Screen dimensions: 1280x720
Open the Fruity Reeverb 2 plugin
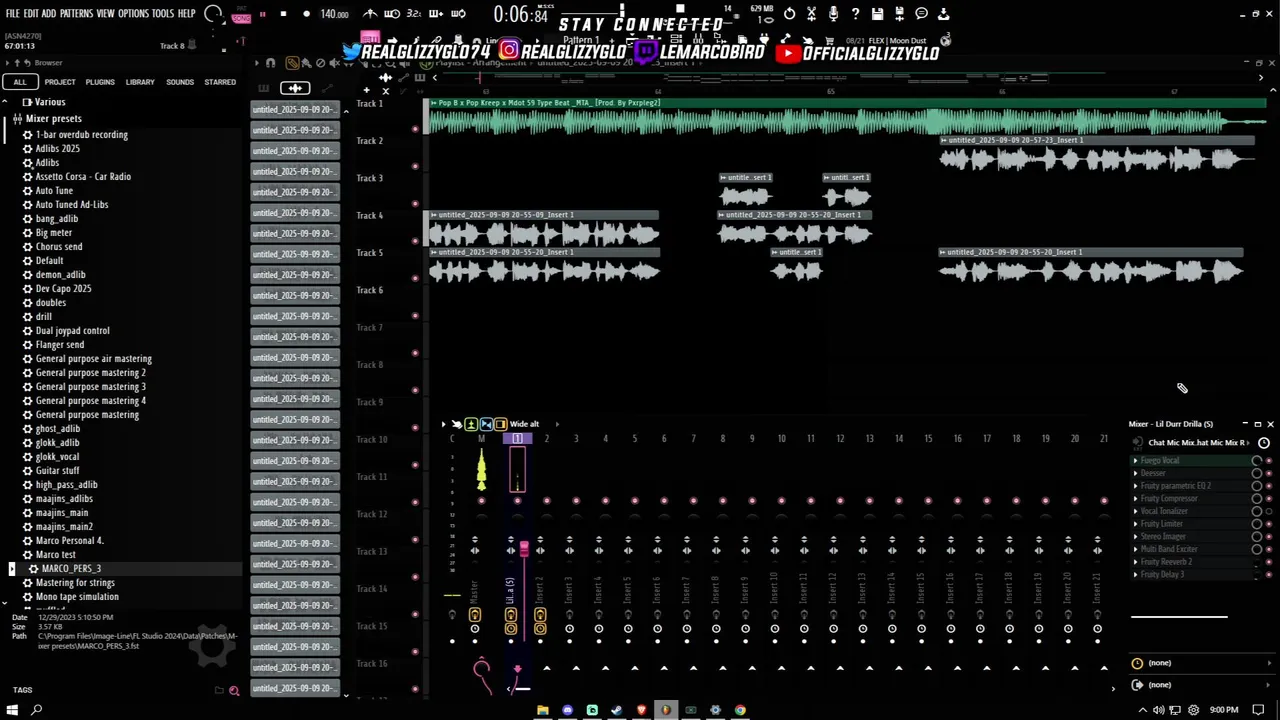(x=1166, y=562)
